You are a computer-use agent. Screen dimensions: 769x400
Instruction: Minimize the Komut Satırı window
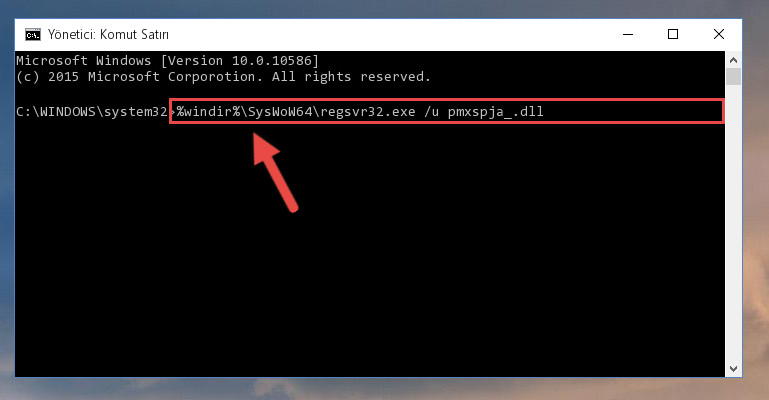pos(628,34)
